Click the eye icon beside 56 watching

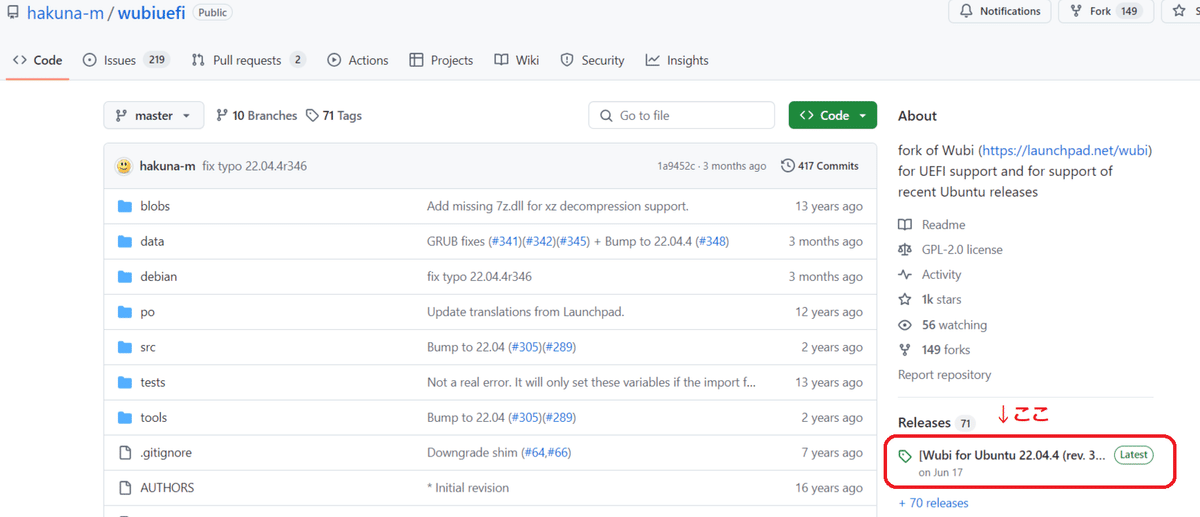click(905, 325)
